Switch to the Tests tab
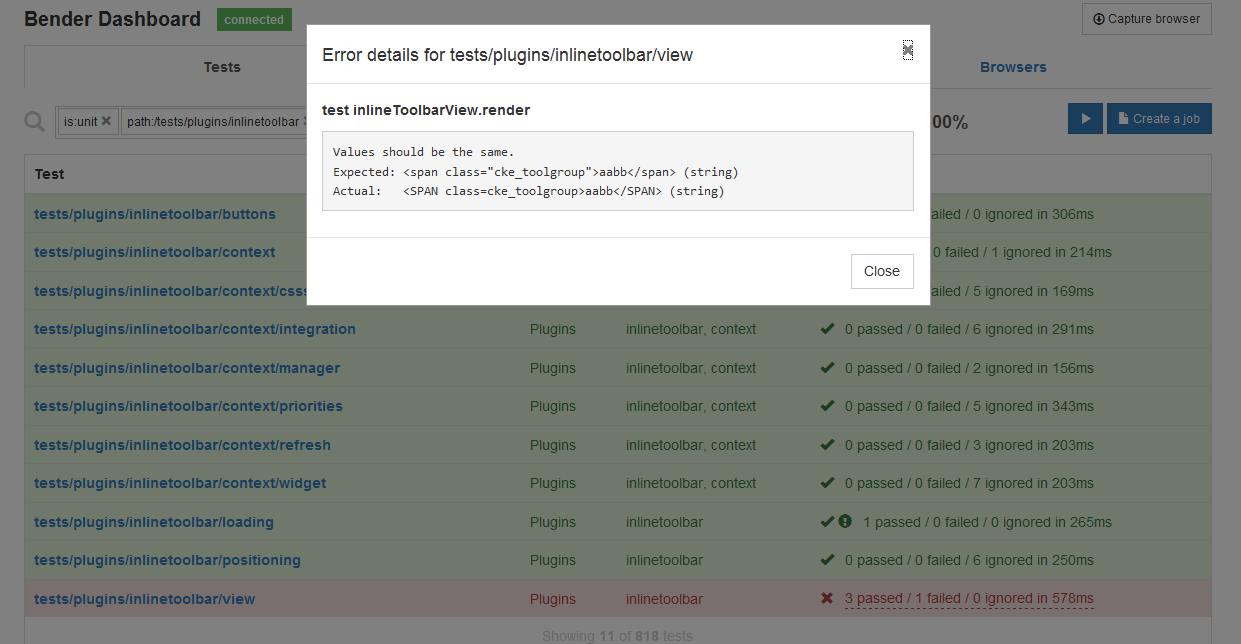The height and width of the screenshot is (644, 1241). 222,67
